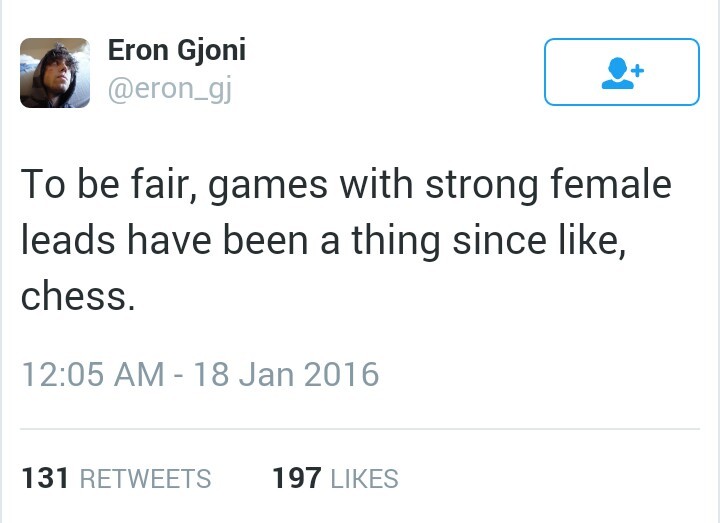Click the hooded figure in profile photo

click(x=50, y=75)
